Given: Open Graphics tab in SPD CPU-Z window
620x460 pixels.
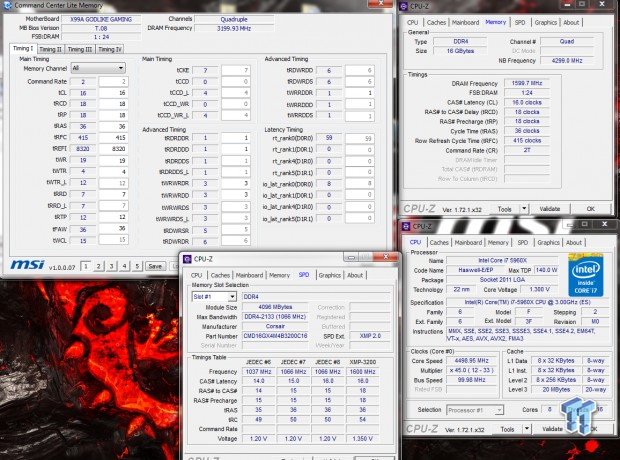Looking at the screenshot, I should click(x=329, y=275).
